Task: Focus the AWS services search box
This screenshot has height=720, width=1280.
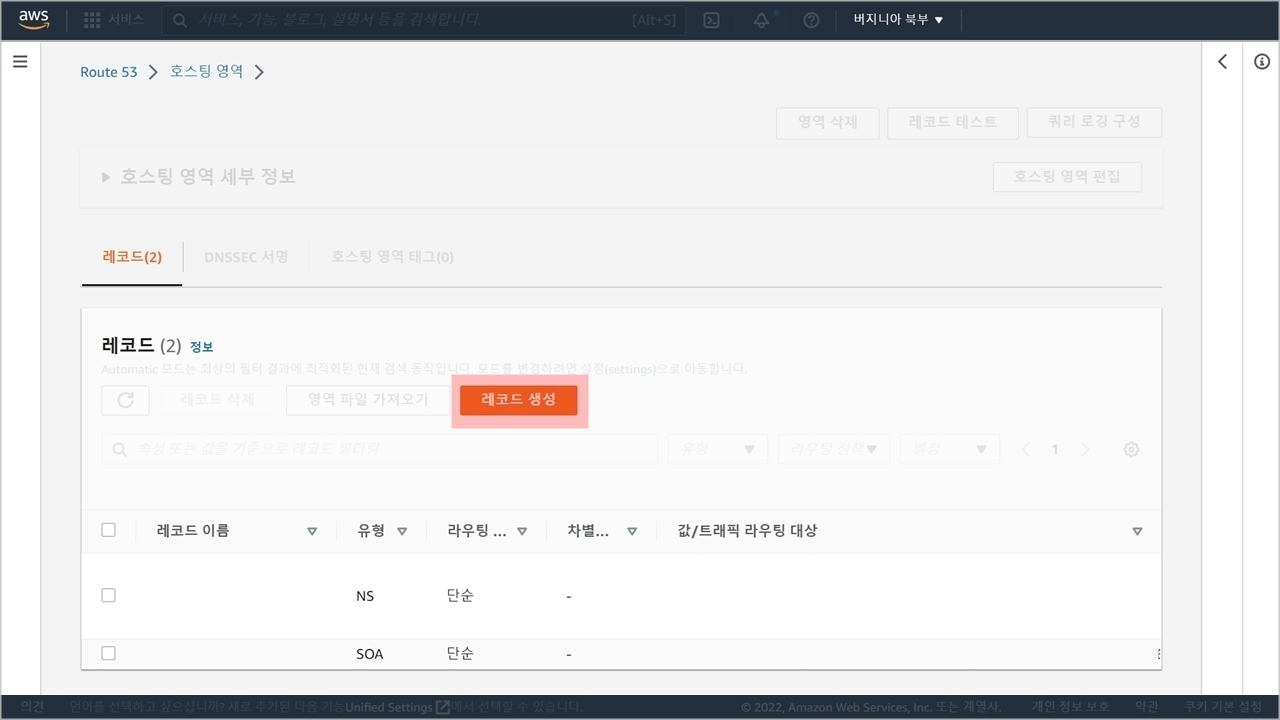Action: tap(424, 20)
